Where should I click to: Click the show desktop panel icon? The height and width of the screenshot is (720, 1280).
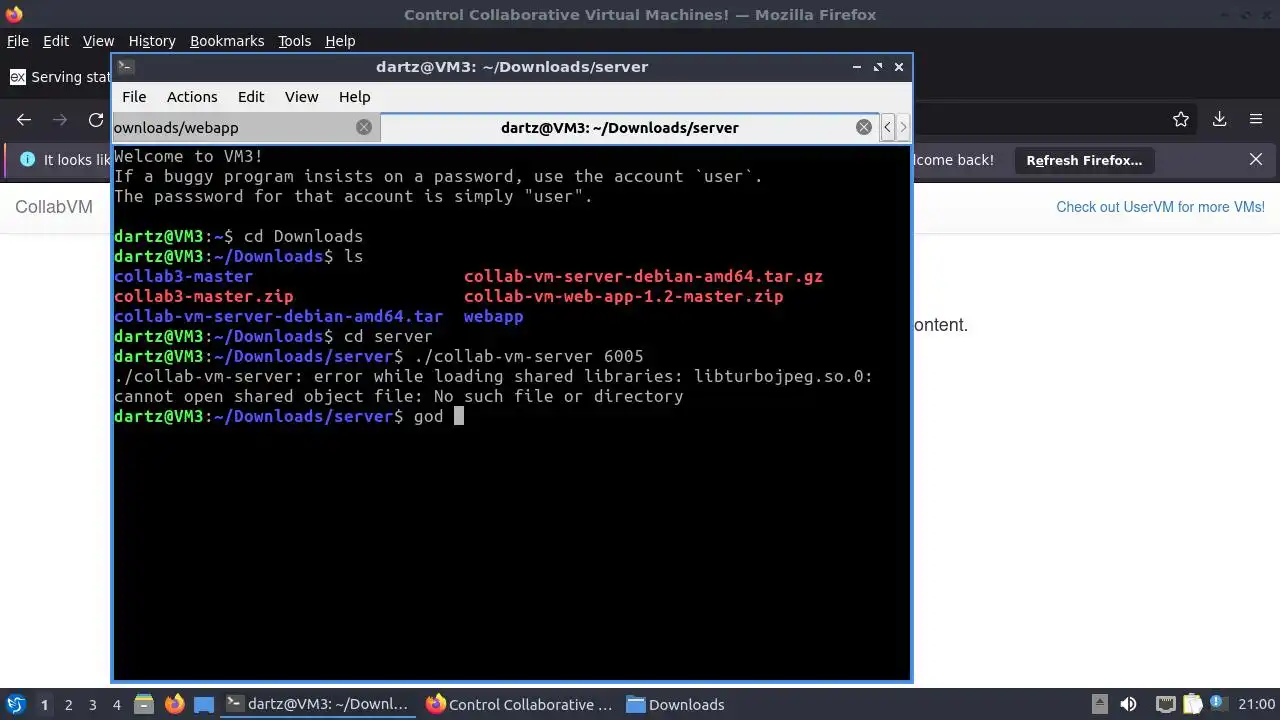204,704
